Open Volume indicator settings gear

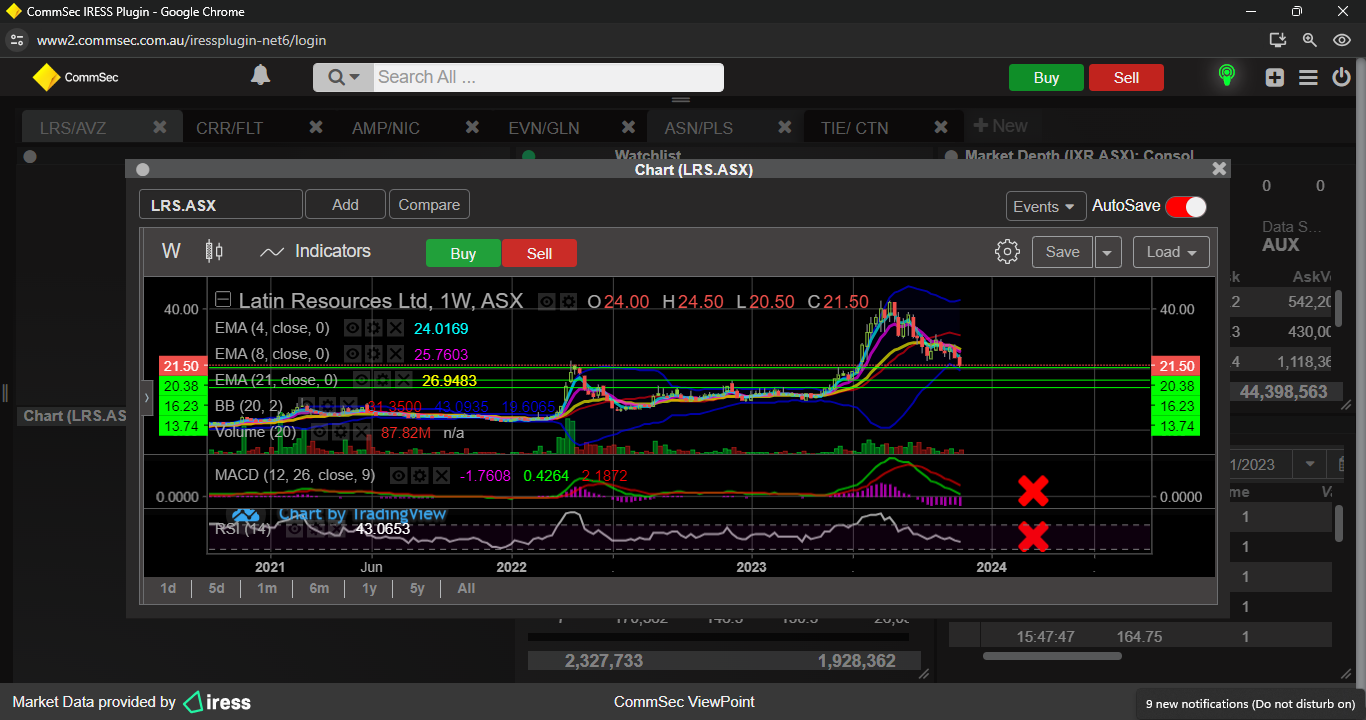[x=340, y=432]
